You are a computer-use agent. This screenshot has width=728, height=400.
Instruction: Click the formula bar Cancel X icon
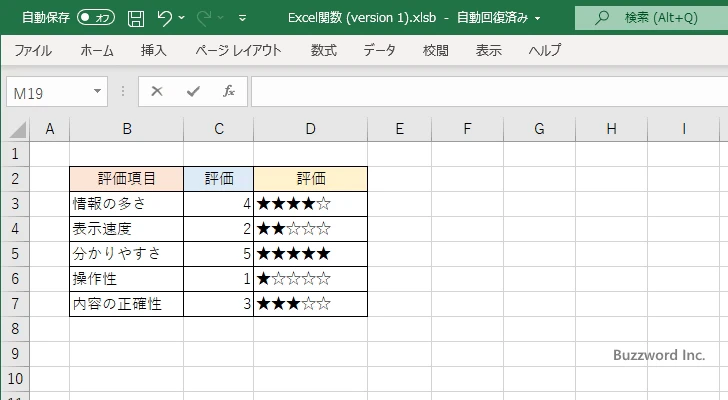157,91
